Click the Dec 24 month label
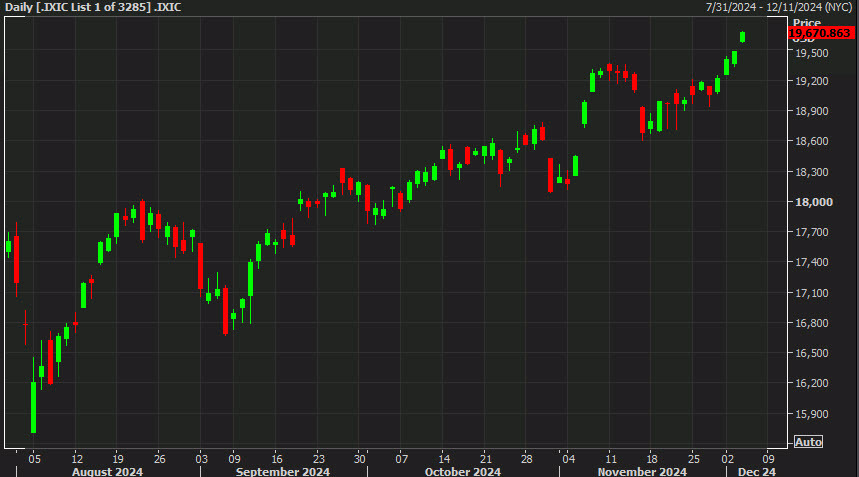The height and width of the screenshot is (477, 859). coord(757,472)
